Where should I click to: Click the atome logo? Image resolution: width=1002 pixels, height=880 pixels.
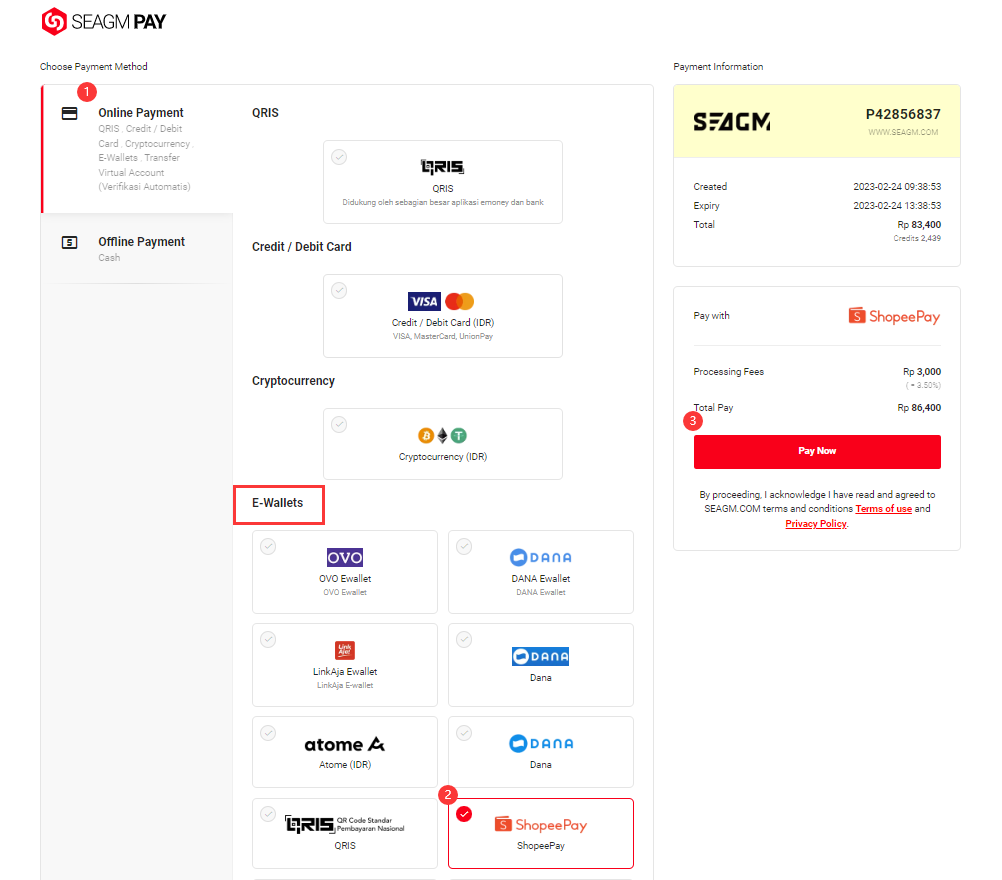(345, 745)
